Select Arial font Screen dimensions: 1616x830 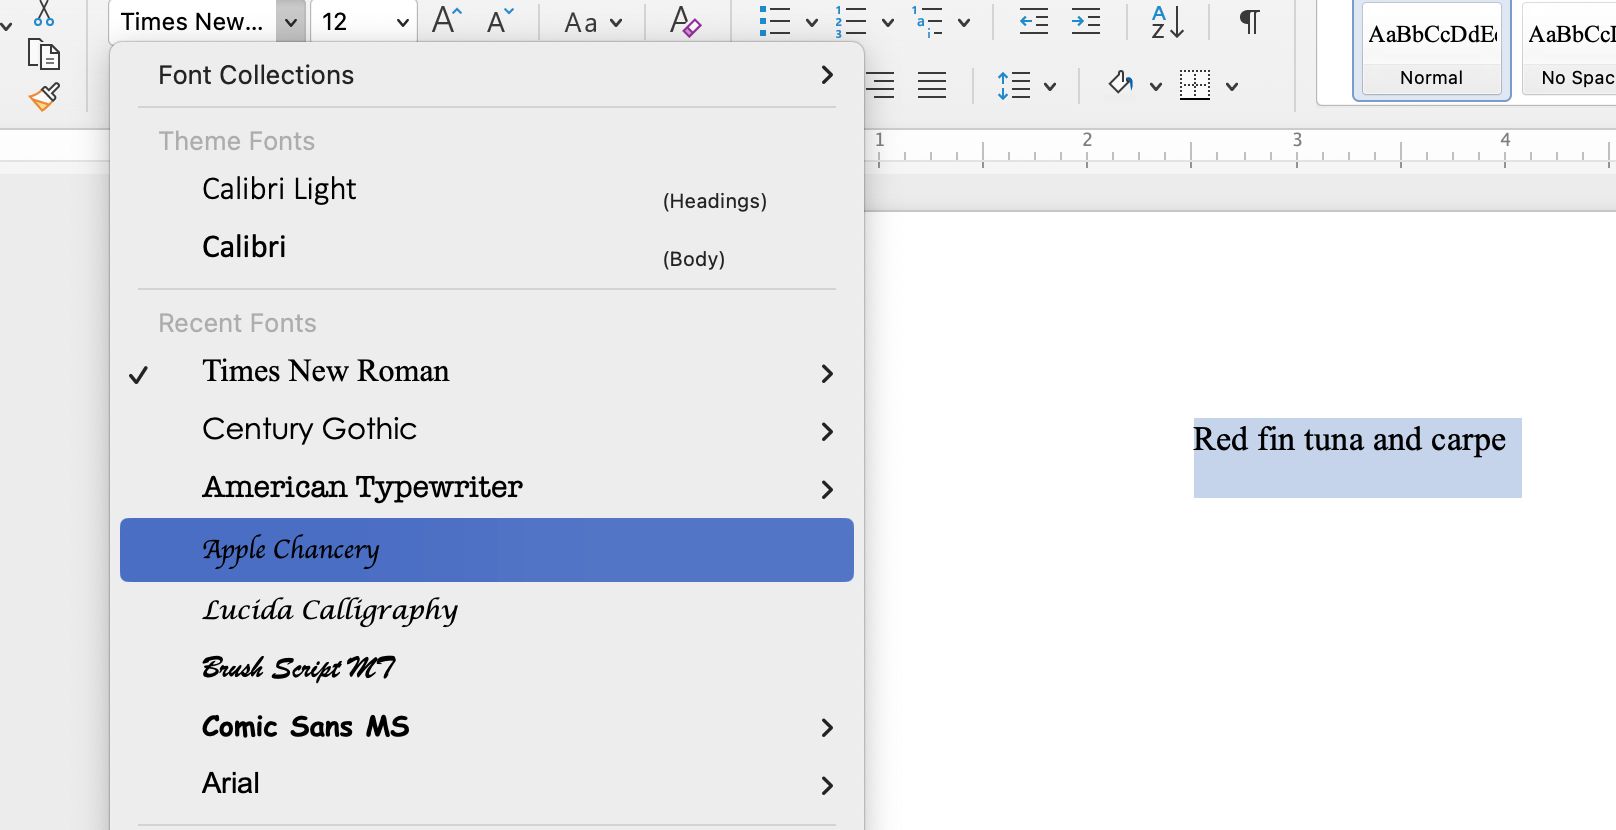point(487,784)
